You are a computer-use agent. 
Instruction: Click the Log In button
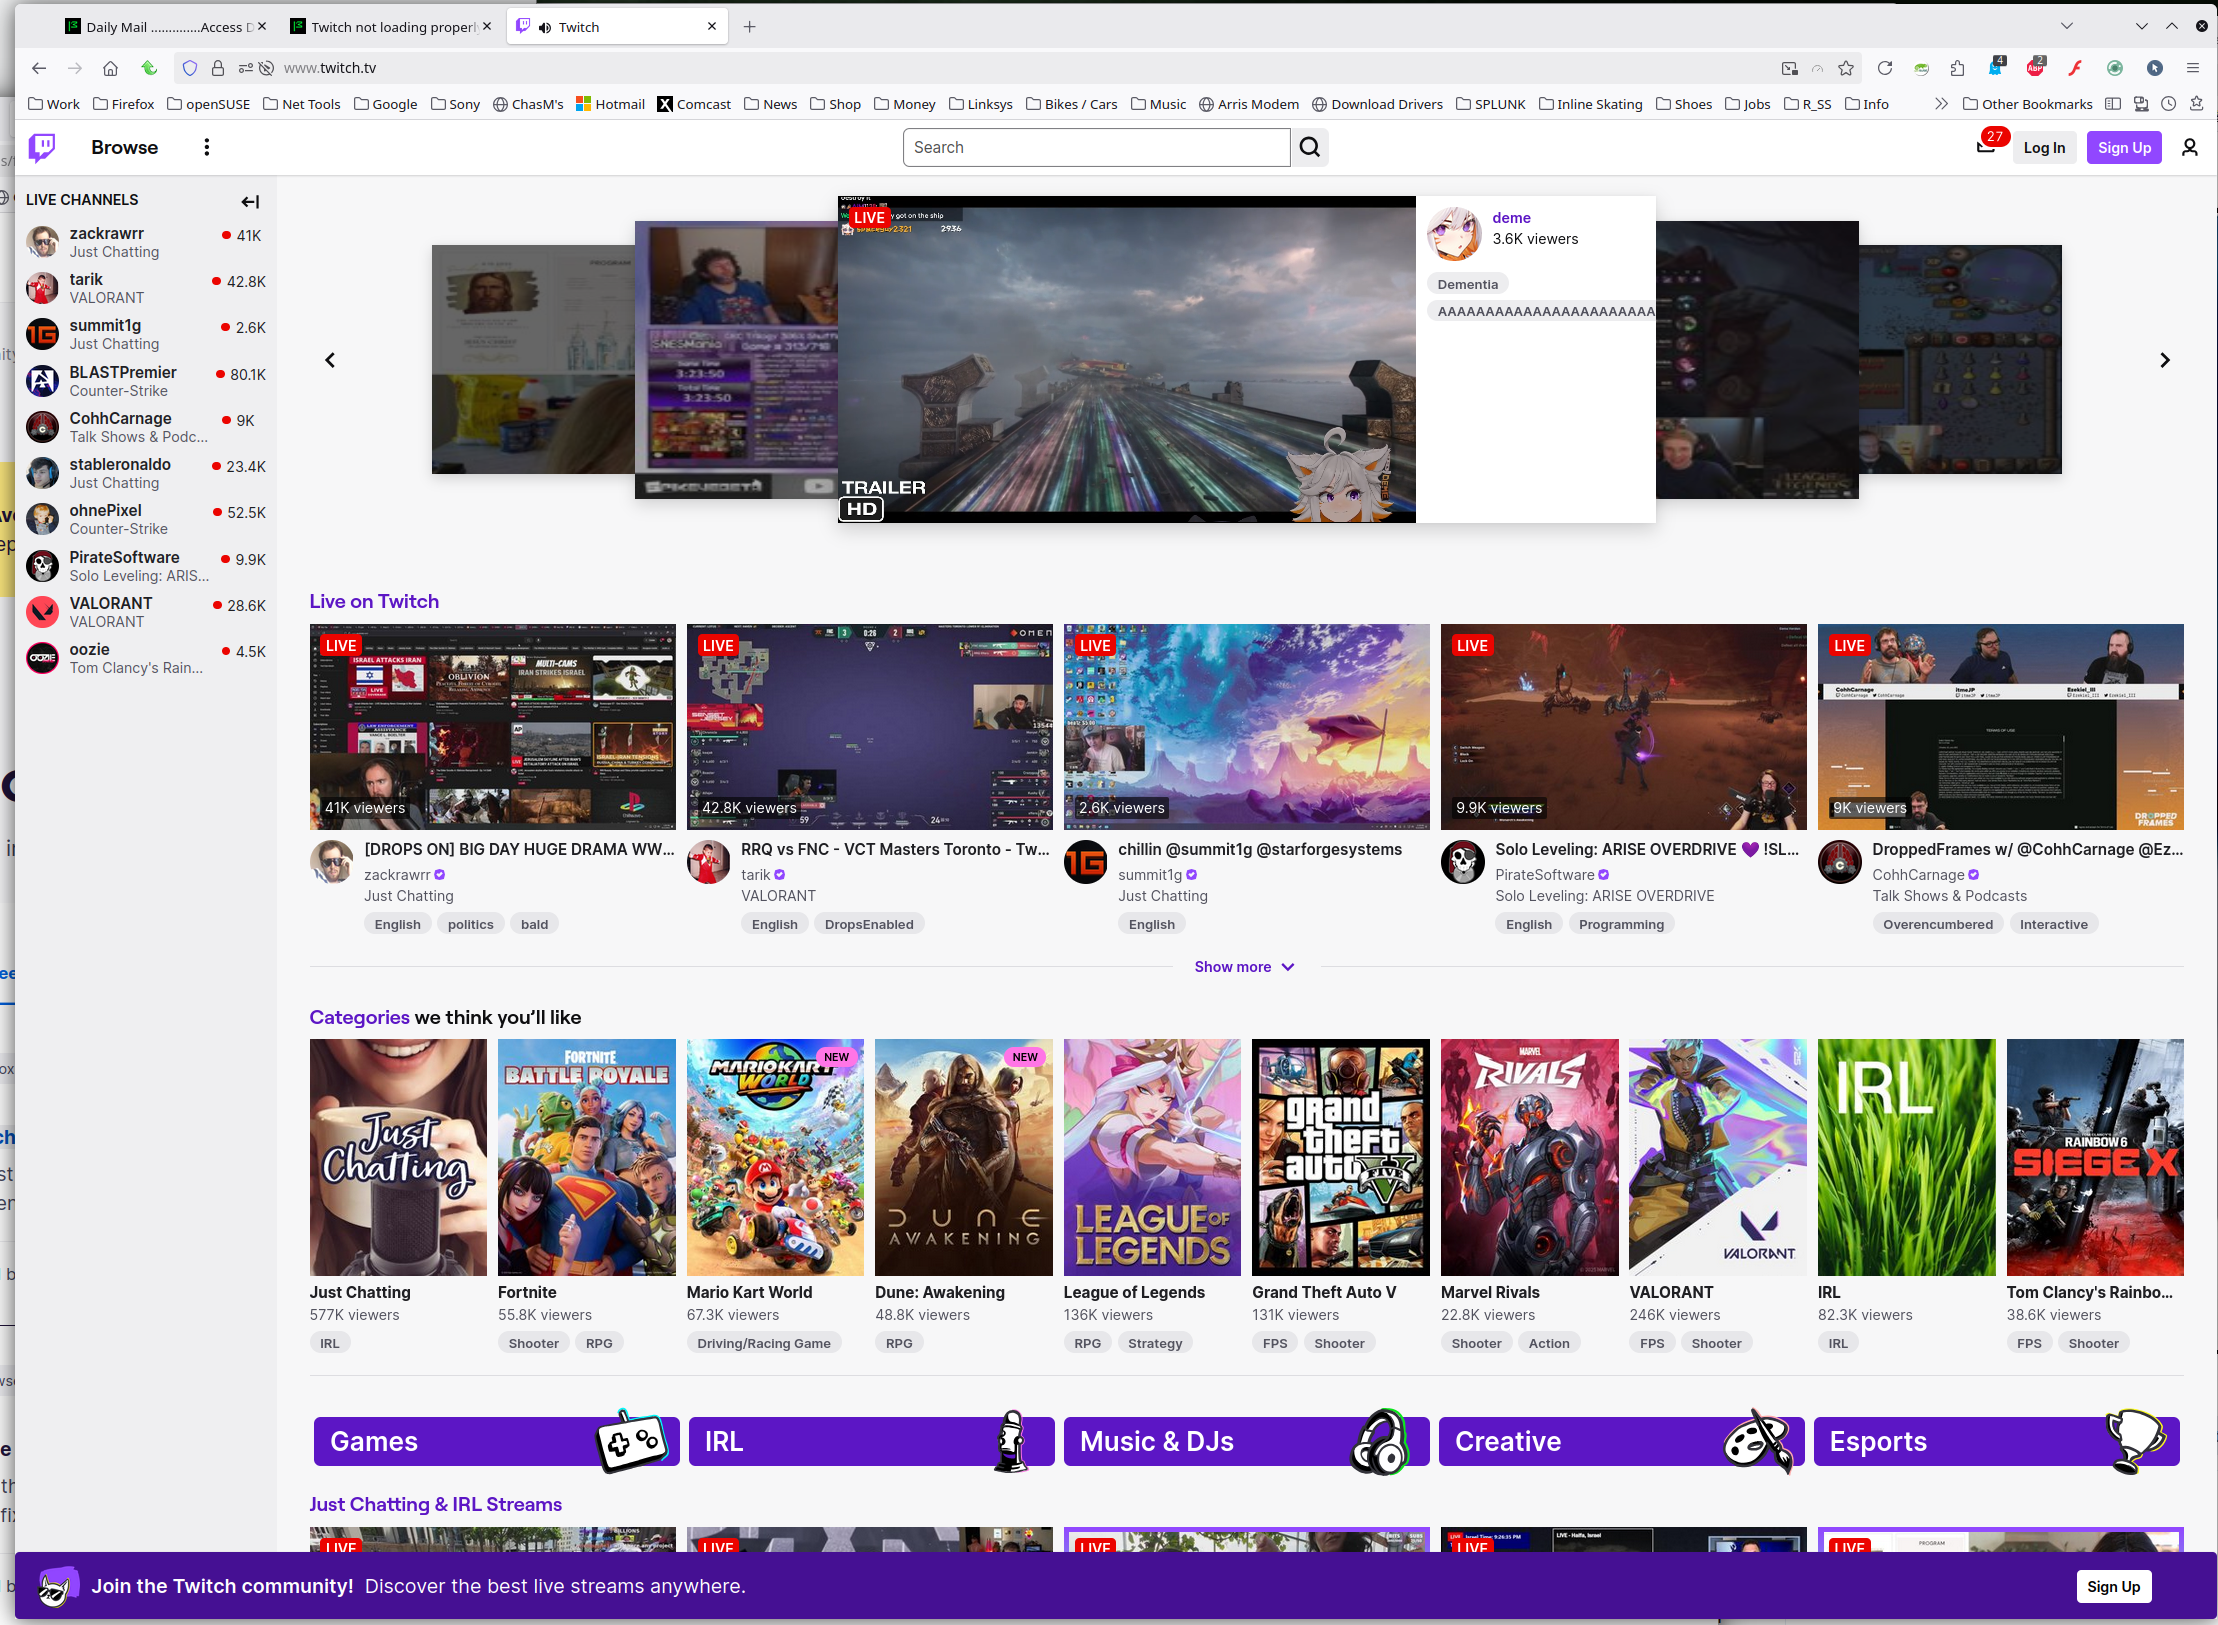tap(2044, 148)
